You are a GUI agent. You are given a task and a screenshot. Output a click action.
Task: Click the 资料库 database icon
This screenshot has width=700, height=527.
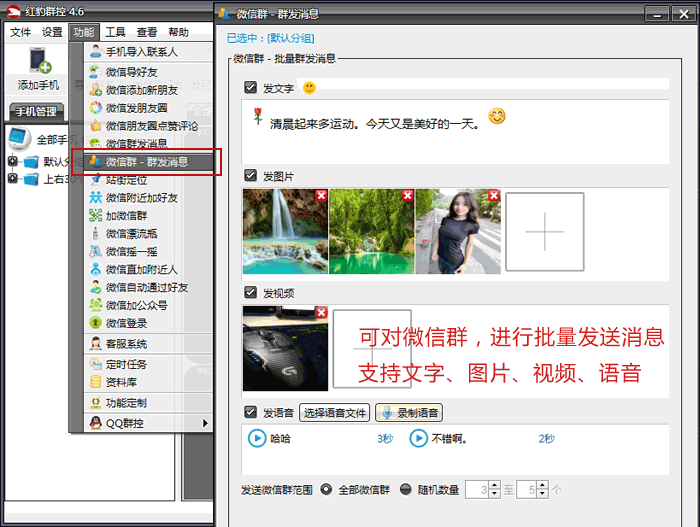tap(96, 382)
